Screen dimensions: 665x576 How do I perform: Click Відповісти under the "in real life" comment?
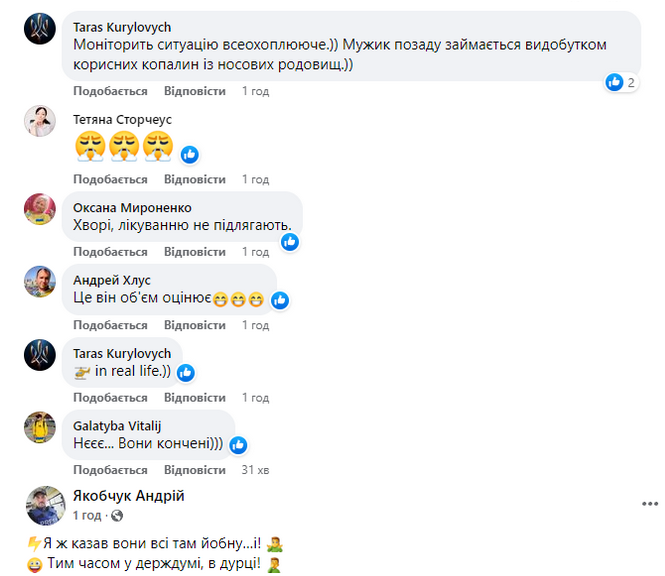pos(194,397)
